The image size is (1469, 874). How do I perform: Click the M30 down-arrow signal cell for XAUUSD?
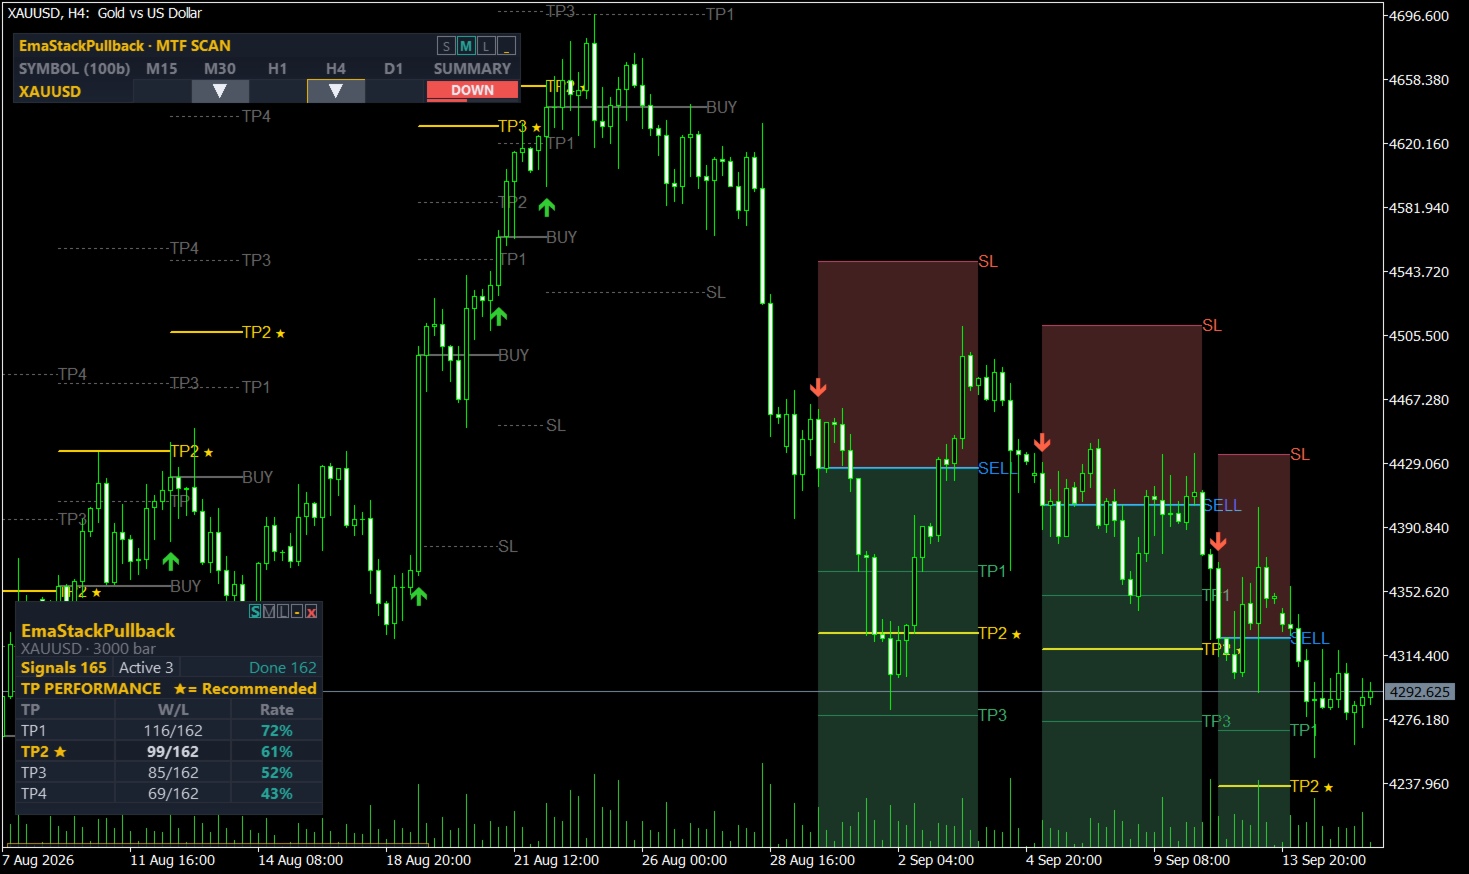tap(220, 91)
